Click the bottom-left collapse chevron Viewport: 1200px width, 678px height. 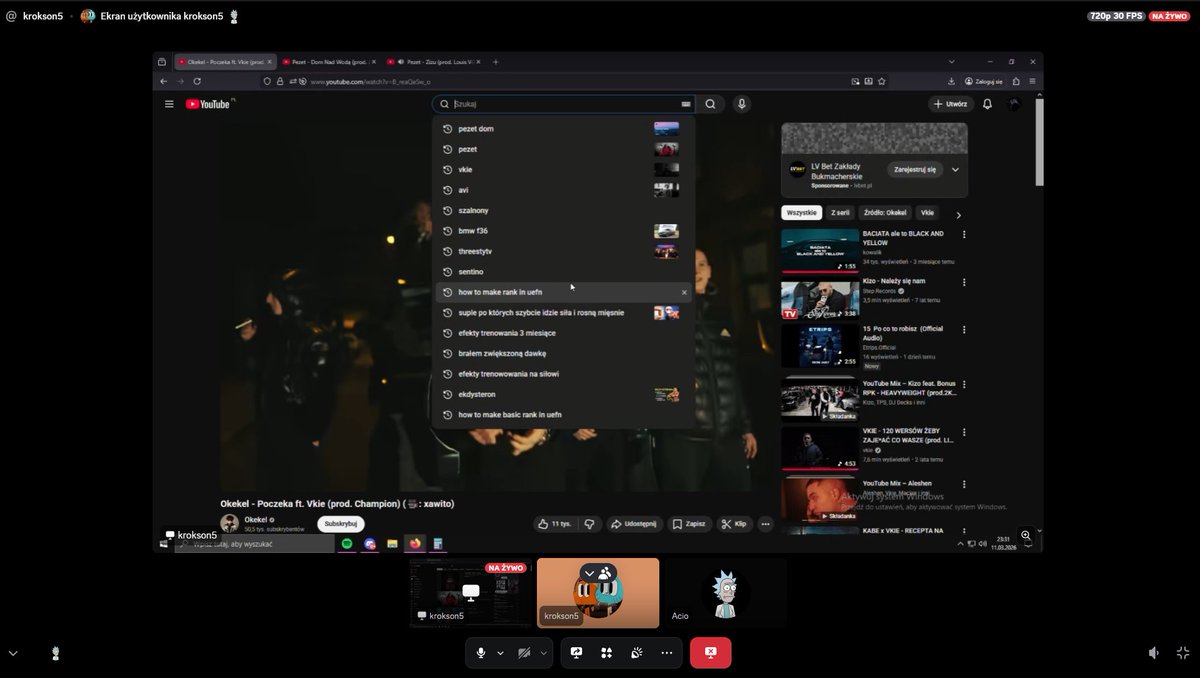click(x=13, y=653)
